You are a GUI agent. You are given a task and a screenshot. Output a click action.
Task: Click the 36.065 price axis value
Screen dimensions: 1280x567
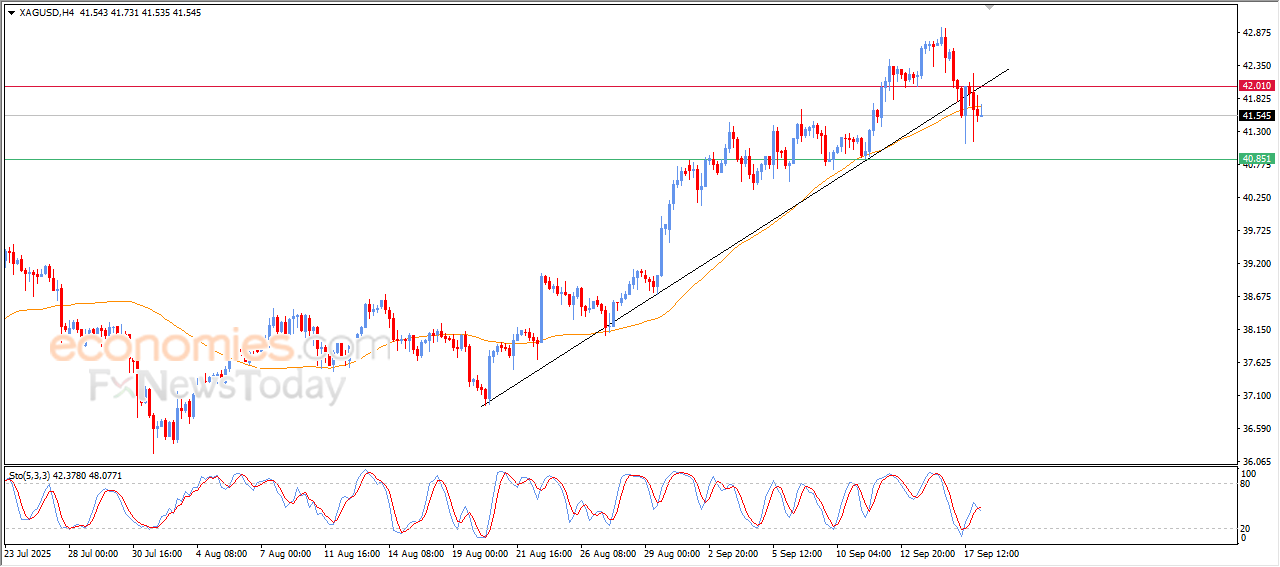pyautogui.click(x=1256, y=462)
